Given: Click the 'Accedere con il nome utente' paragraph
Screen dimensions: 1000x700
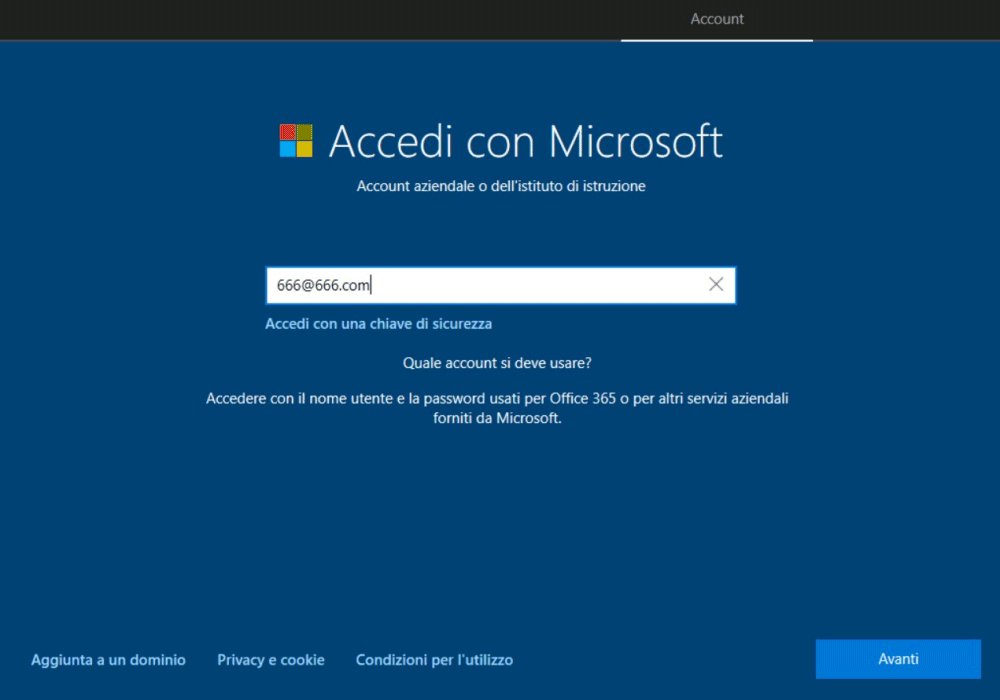Looking at the screenshot, I should [x=497, y=408].
